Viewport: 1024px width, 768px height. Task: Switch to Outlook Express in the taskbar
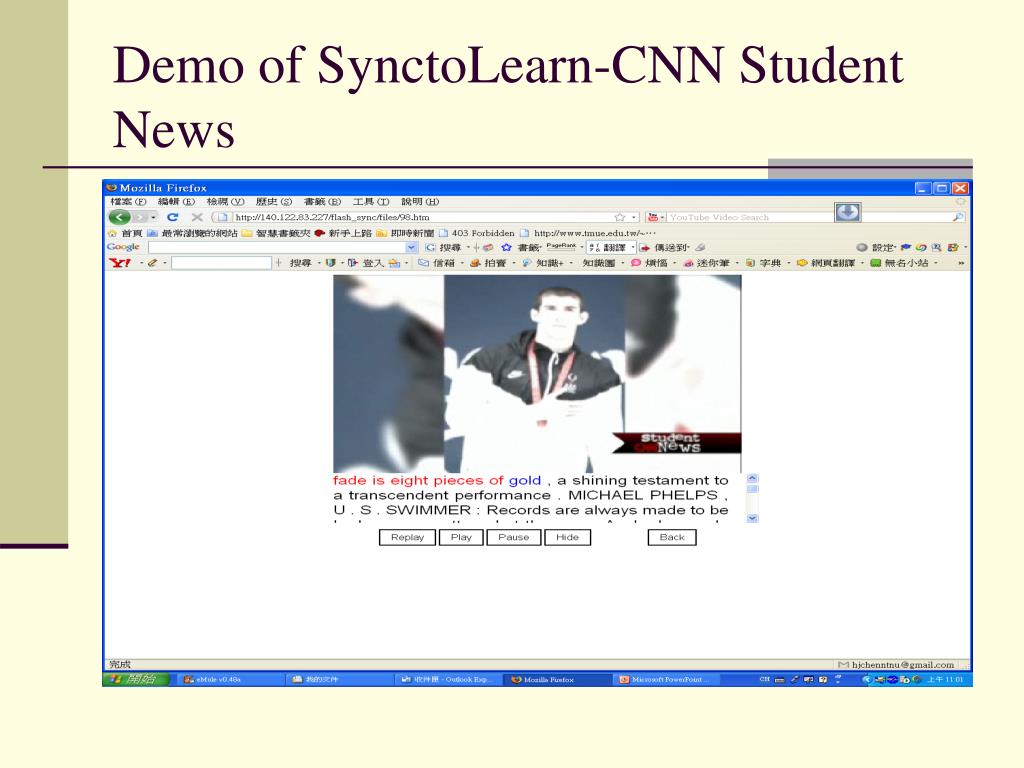[448, 679]
